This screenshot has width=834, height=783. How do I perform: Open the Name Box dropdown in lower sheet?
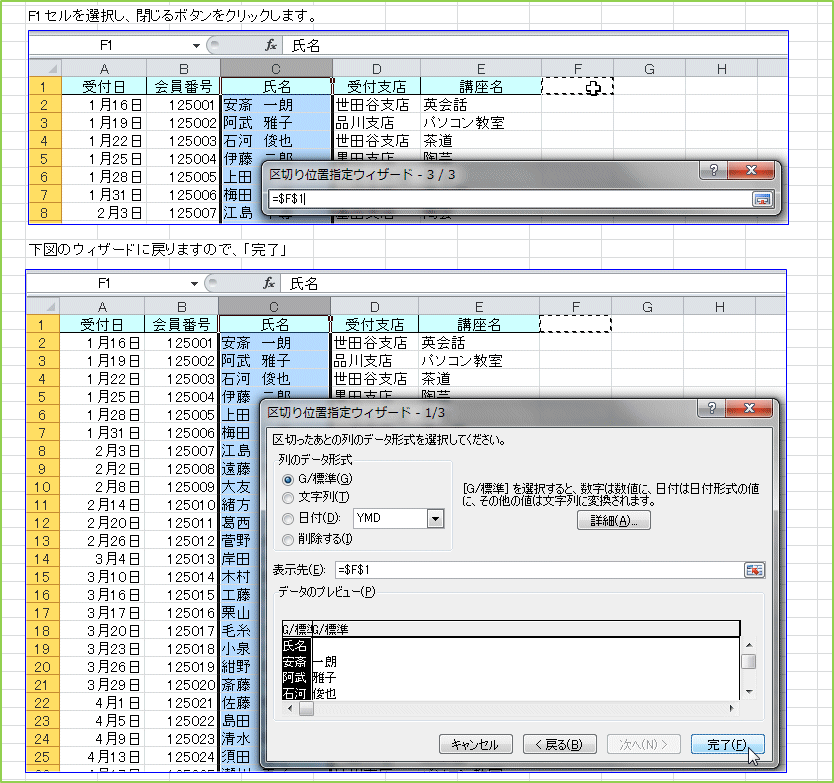coord(194,284)
